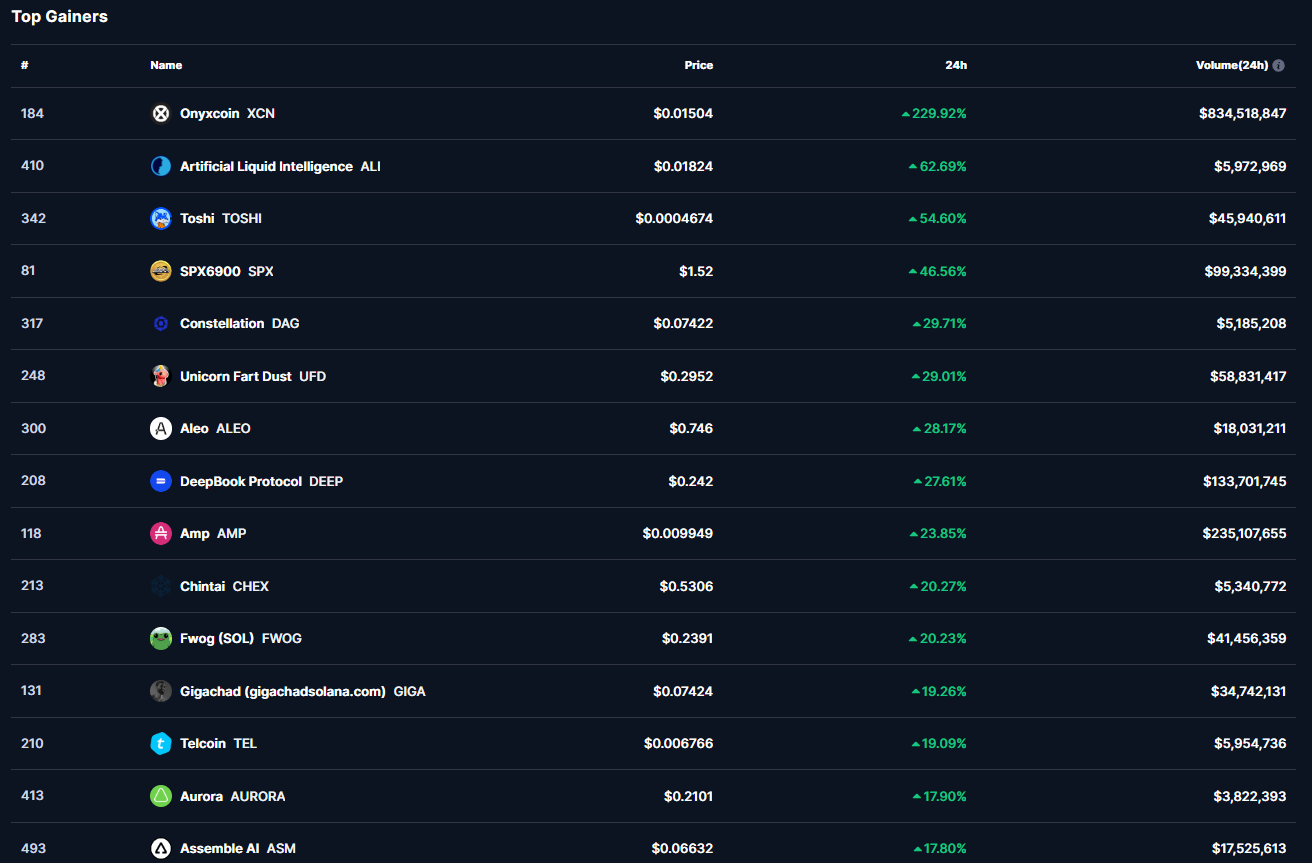
Task: Sort by 24h change column header
Action: pyautogui.click(x=955, y=65)
